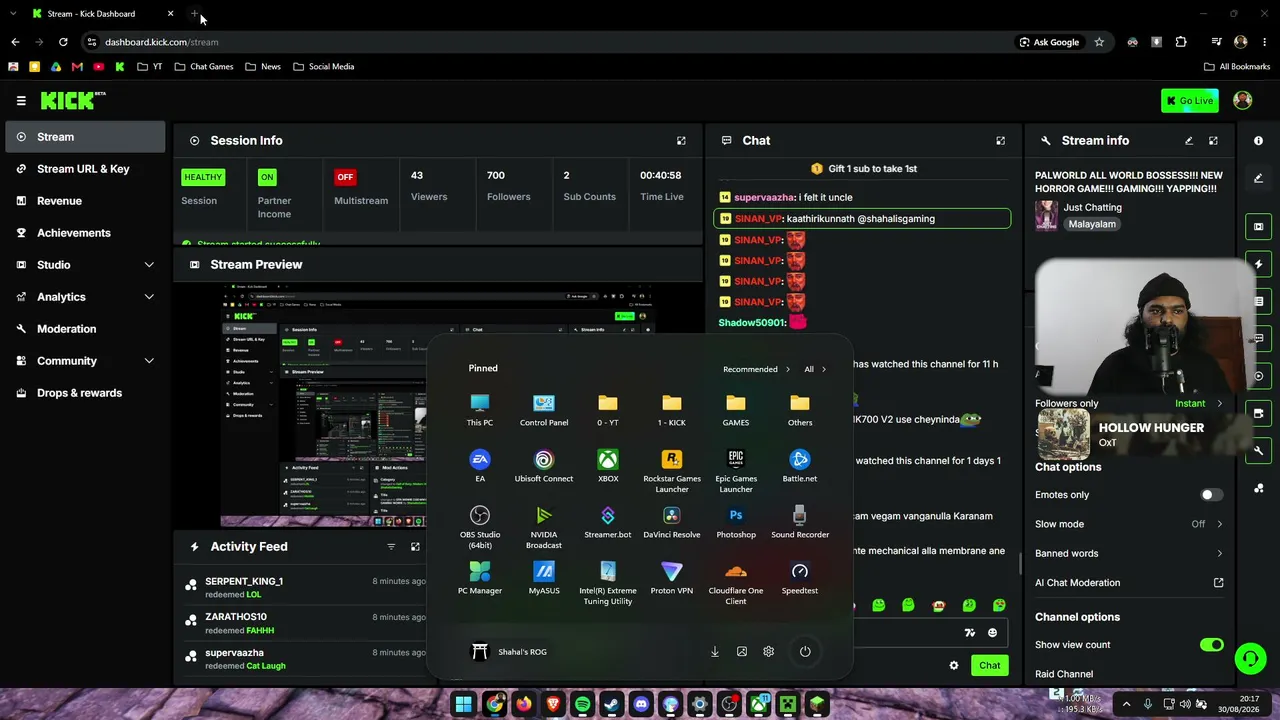
Task: Open the Raid Channel option
Action: pyautogui.click(x=1064, y=674)
